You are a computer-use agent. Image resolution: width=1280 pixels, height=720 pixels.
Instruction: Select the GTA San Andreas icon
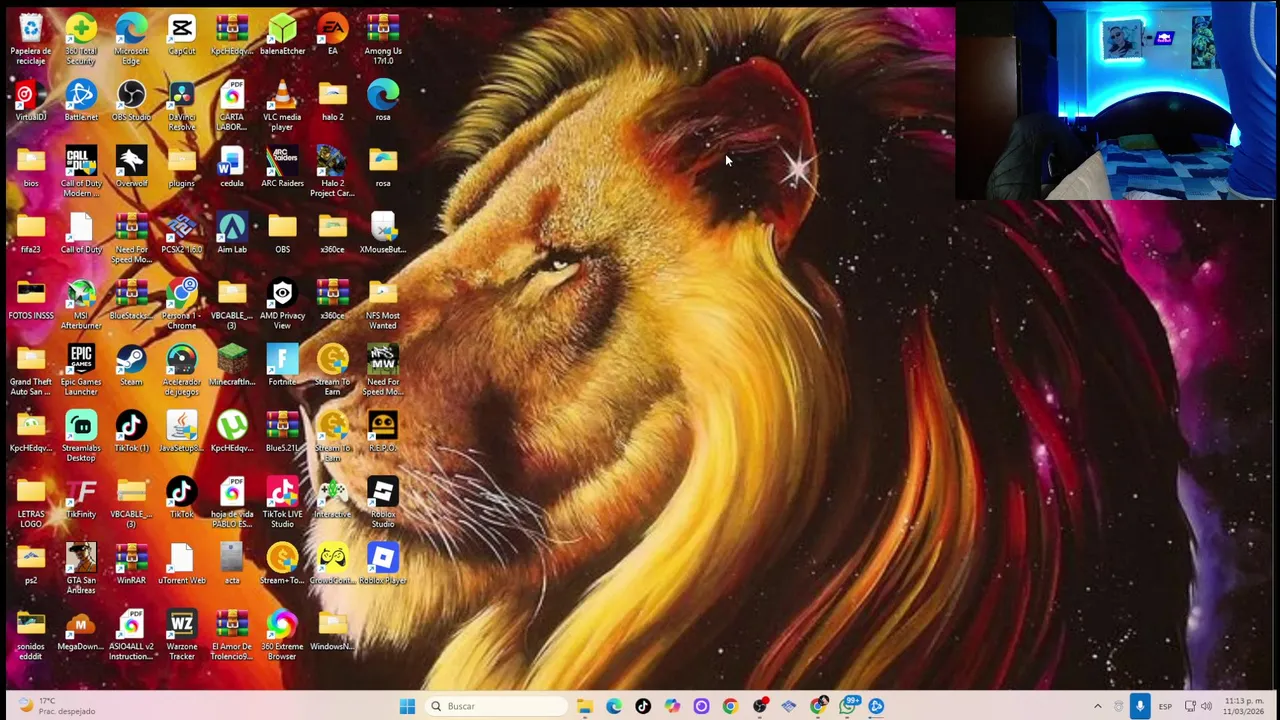[81, 568]
